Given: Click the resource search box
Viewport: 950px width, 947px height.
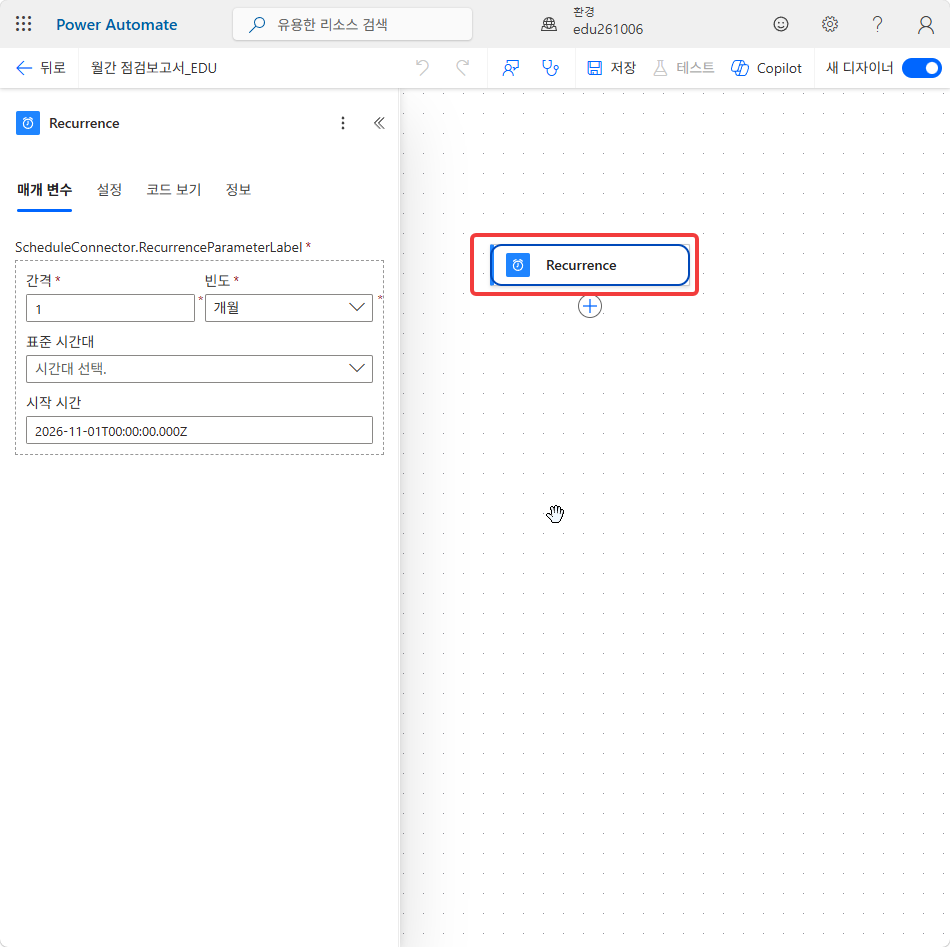Looking at the screenshot, I should (x=352, y=24).
